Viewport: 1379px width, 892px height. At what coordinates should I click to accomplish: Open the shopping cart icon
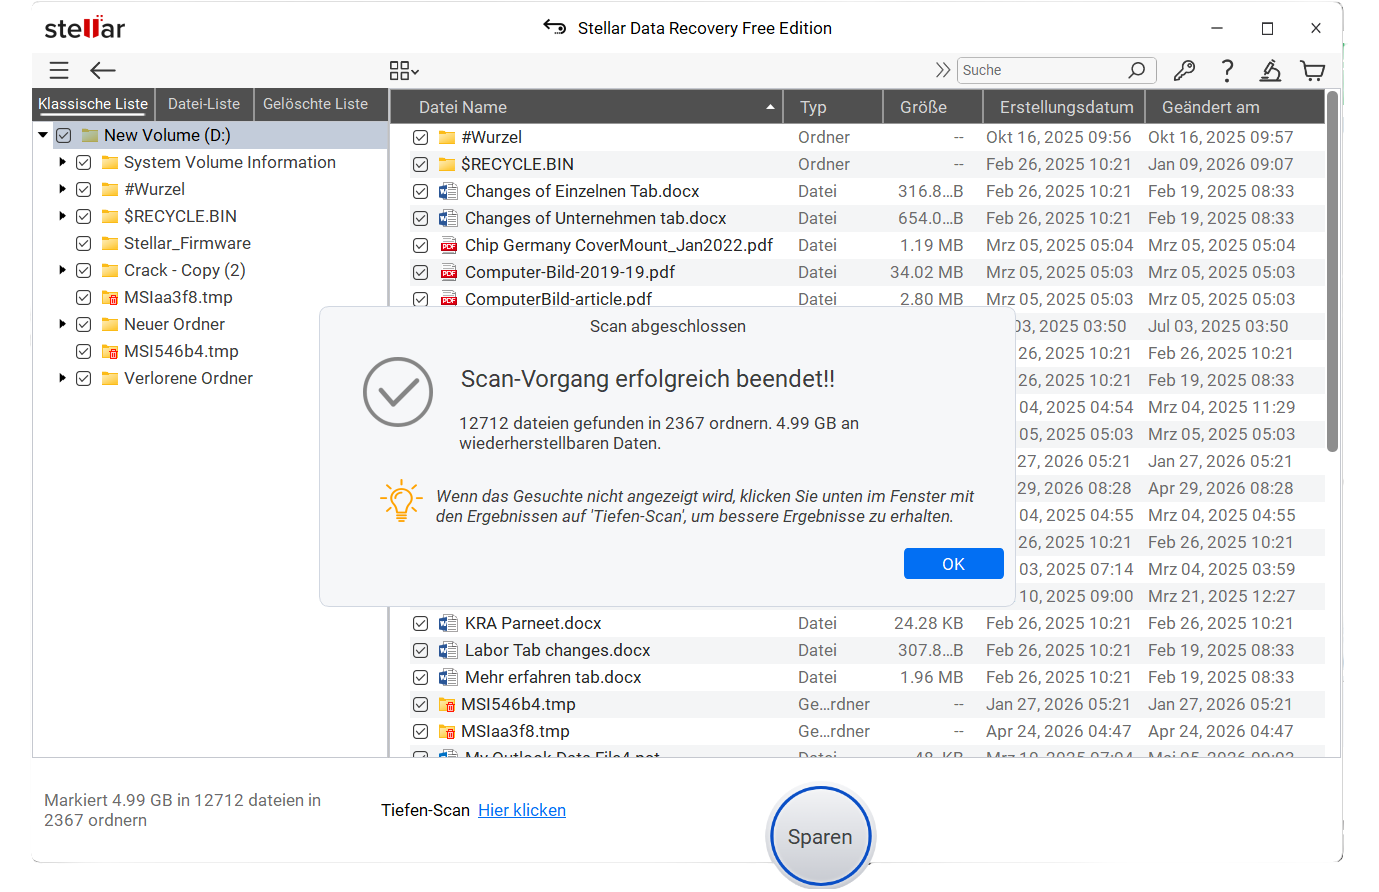click(x=1313, y=70)
